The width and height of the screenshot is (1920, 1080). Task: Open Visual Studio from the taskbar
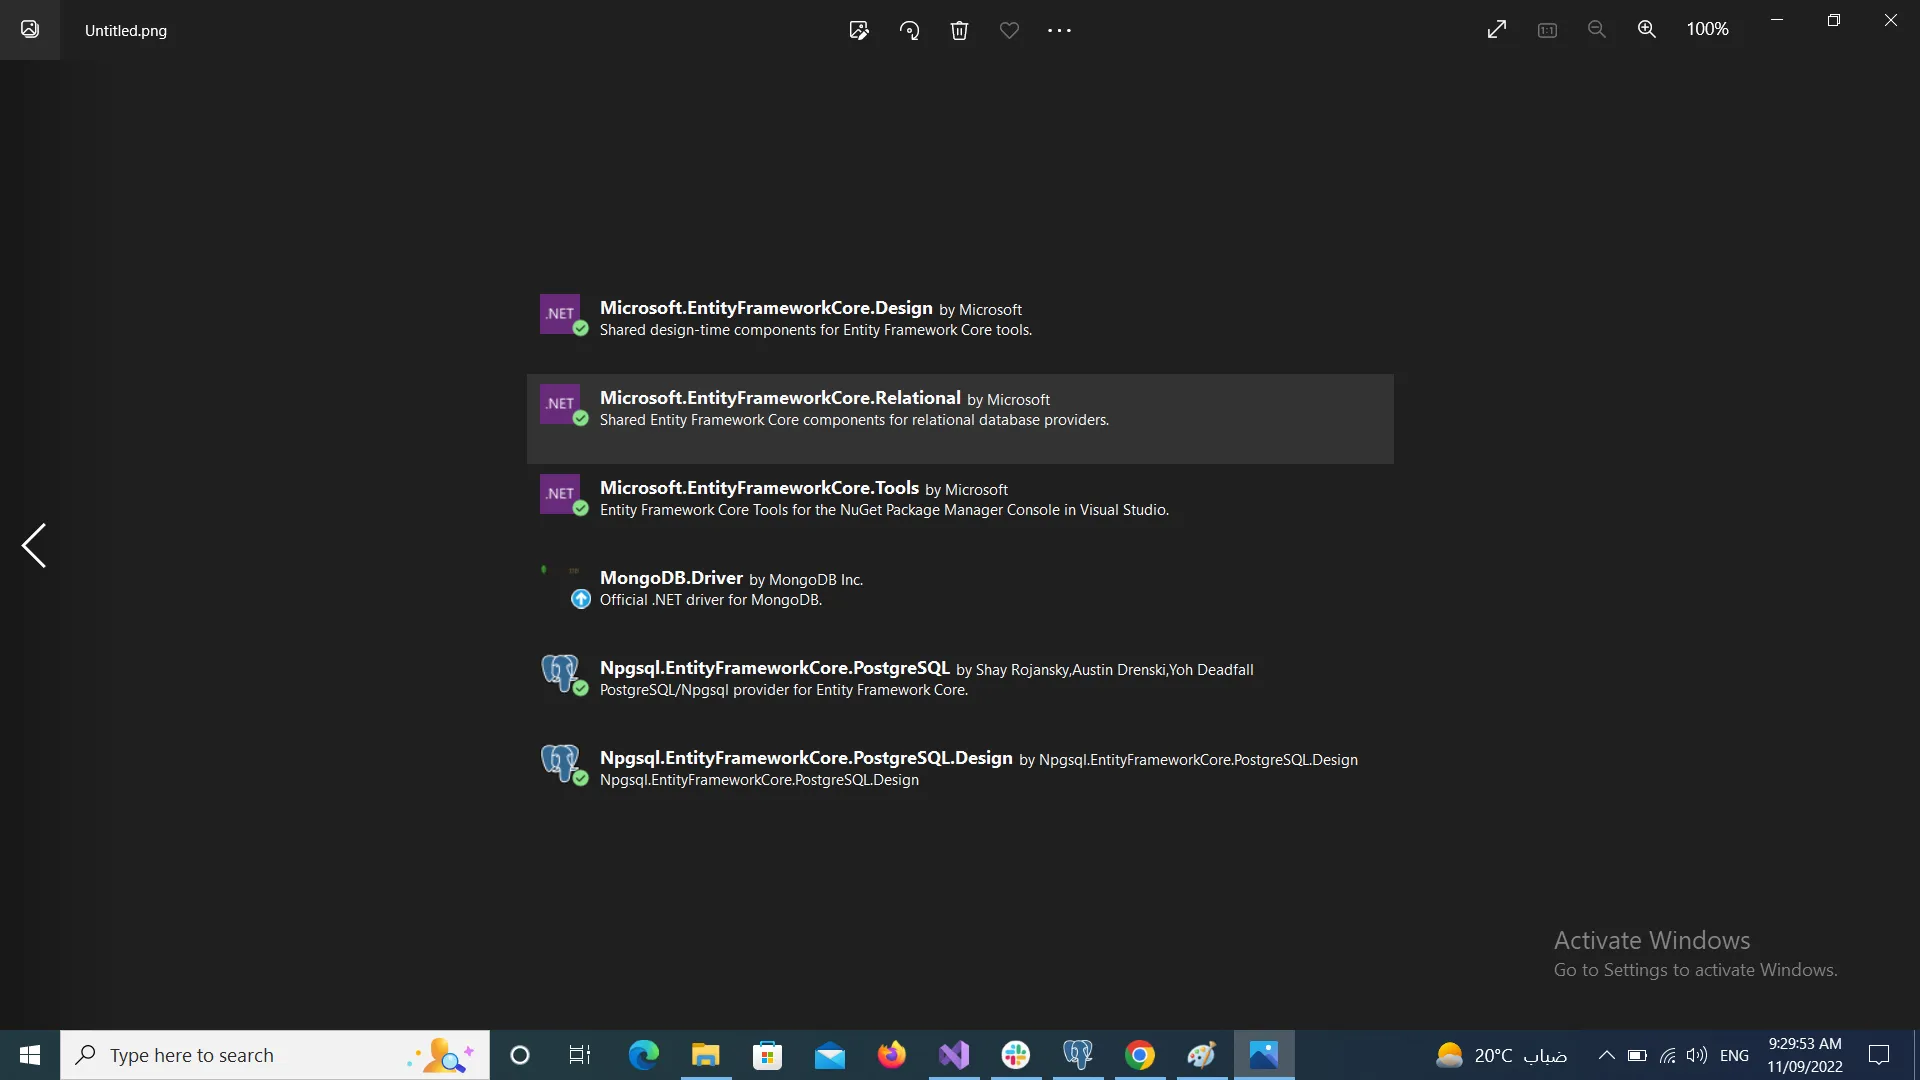point(954,1055)
